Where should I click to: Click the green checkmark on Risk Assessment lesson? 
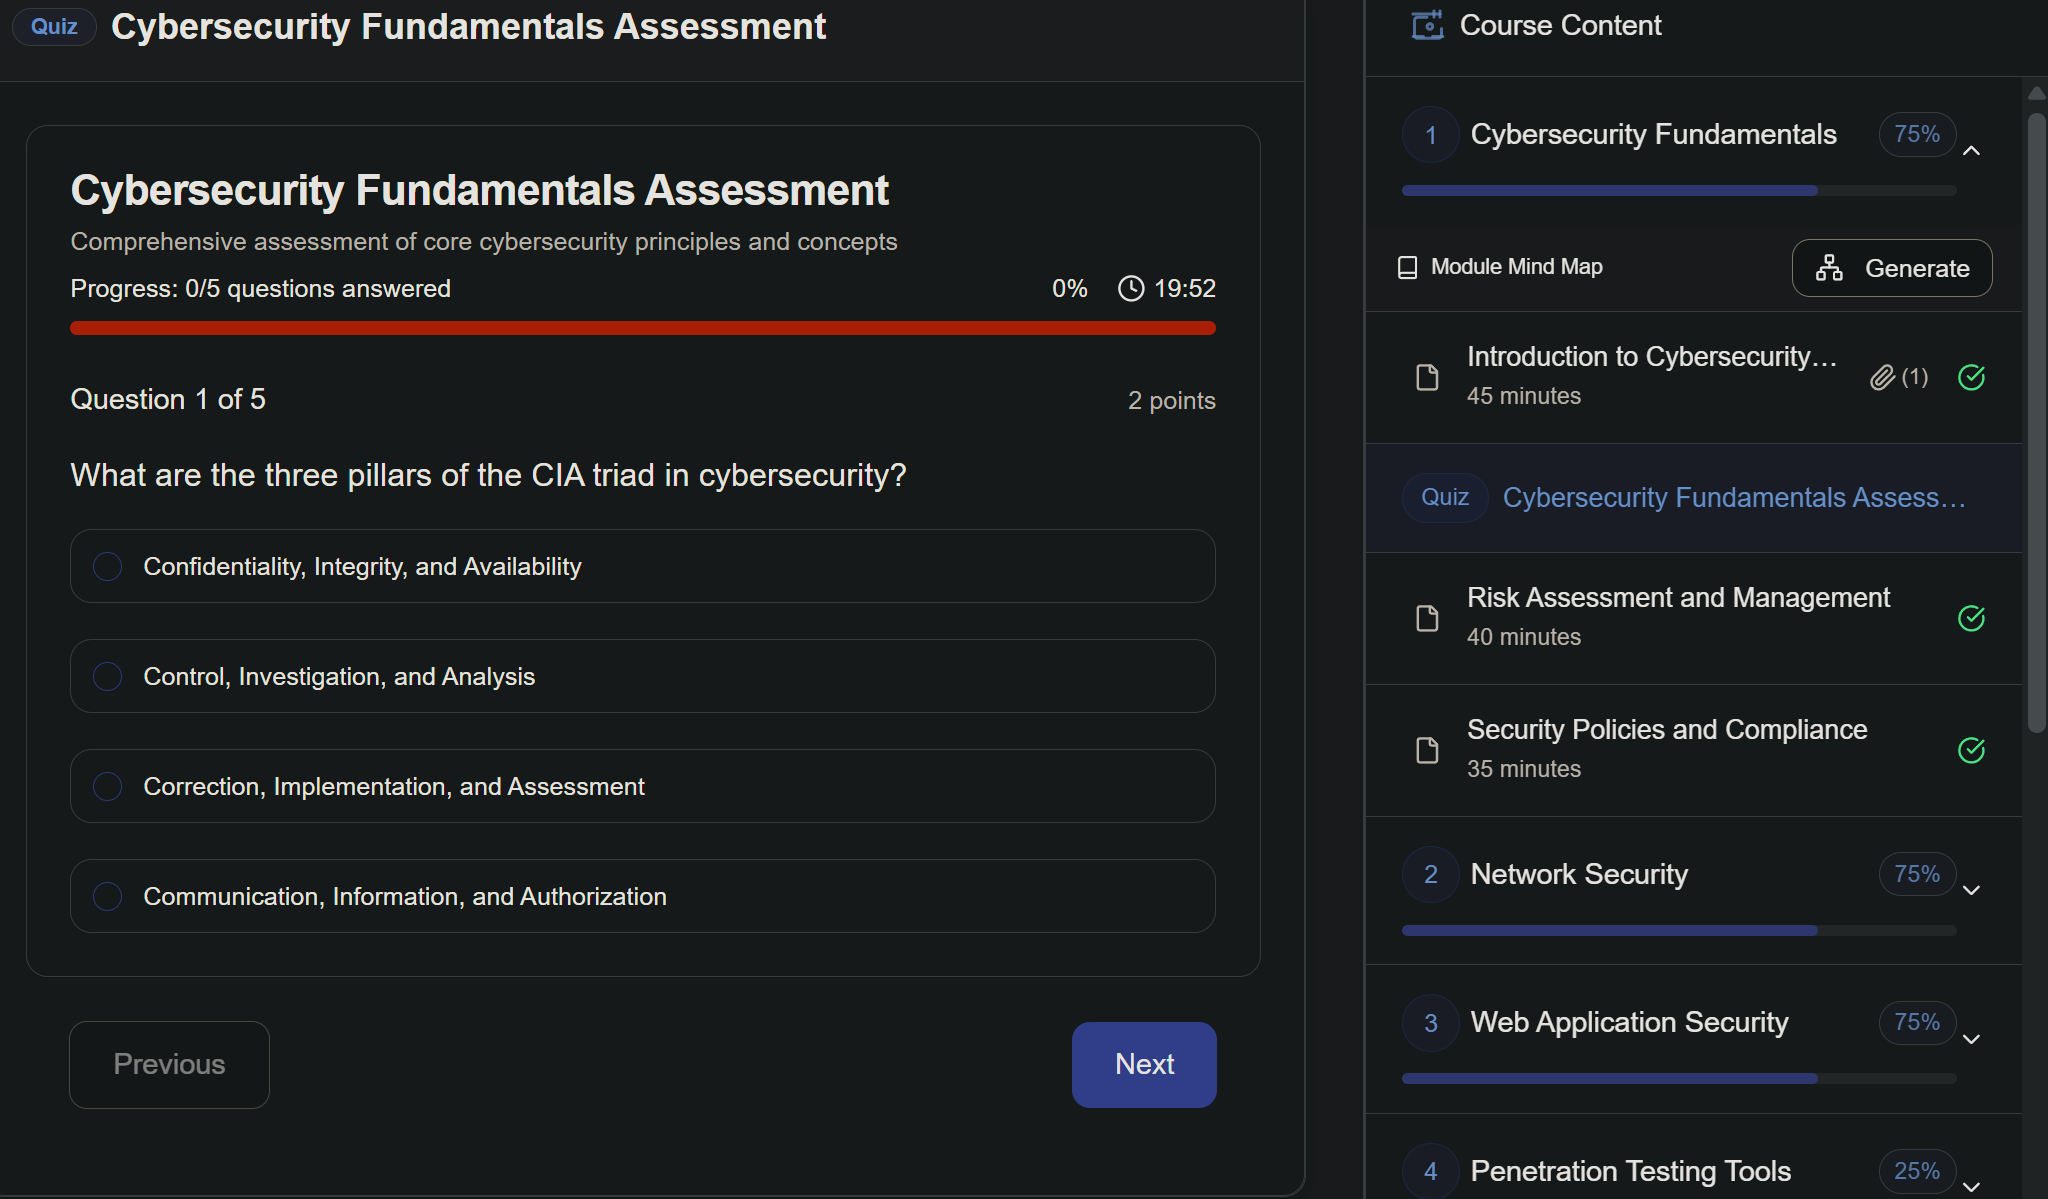pyautogui.click(x=1971, y=618)
